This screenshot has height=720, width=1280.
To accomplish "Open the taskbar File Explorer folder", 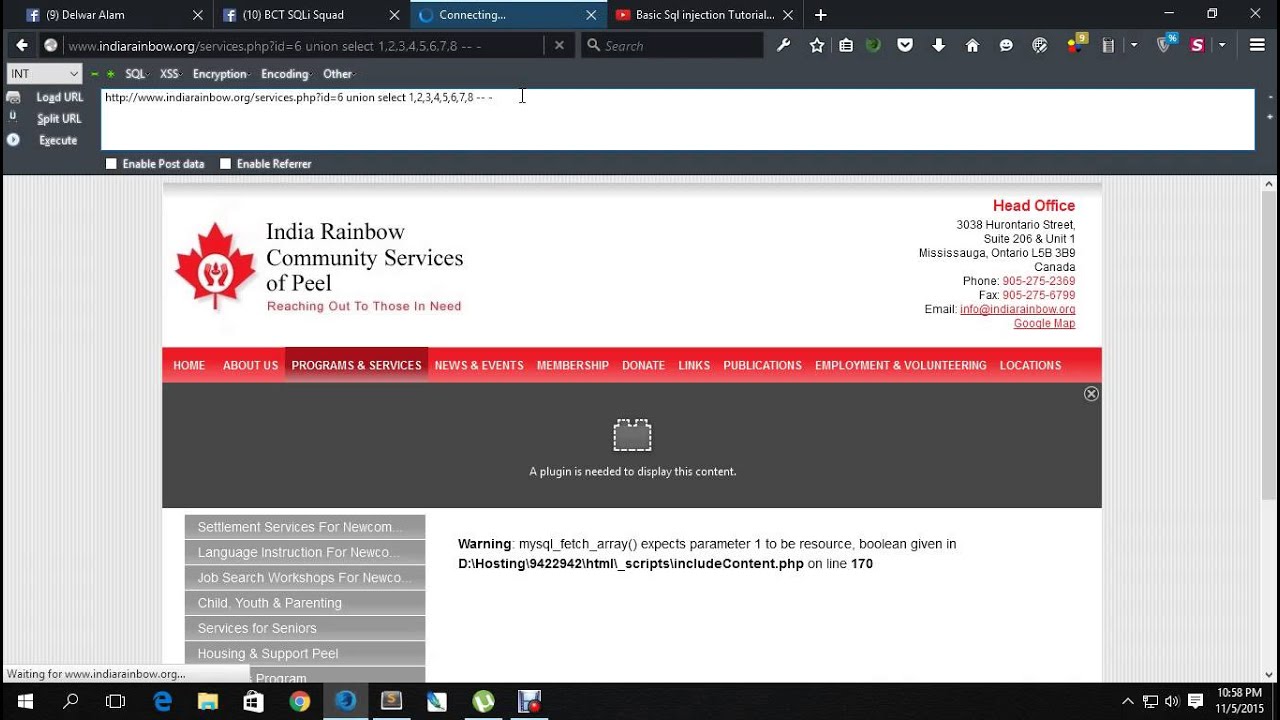I will click(208, 701).
